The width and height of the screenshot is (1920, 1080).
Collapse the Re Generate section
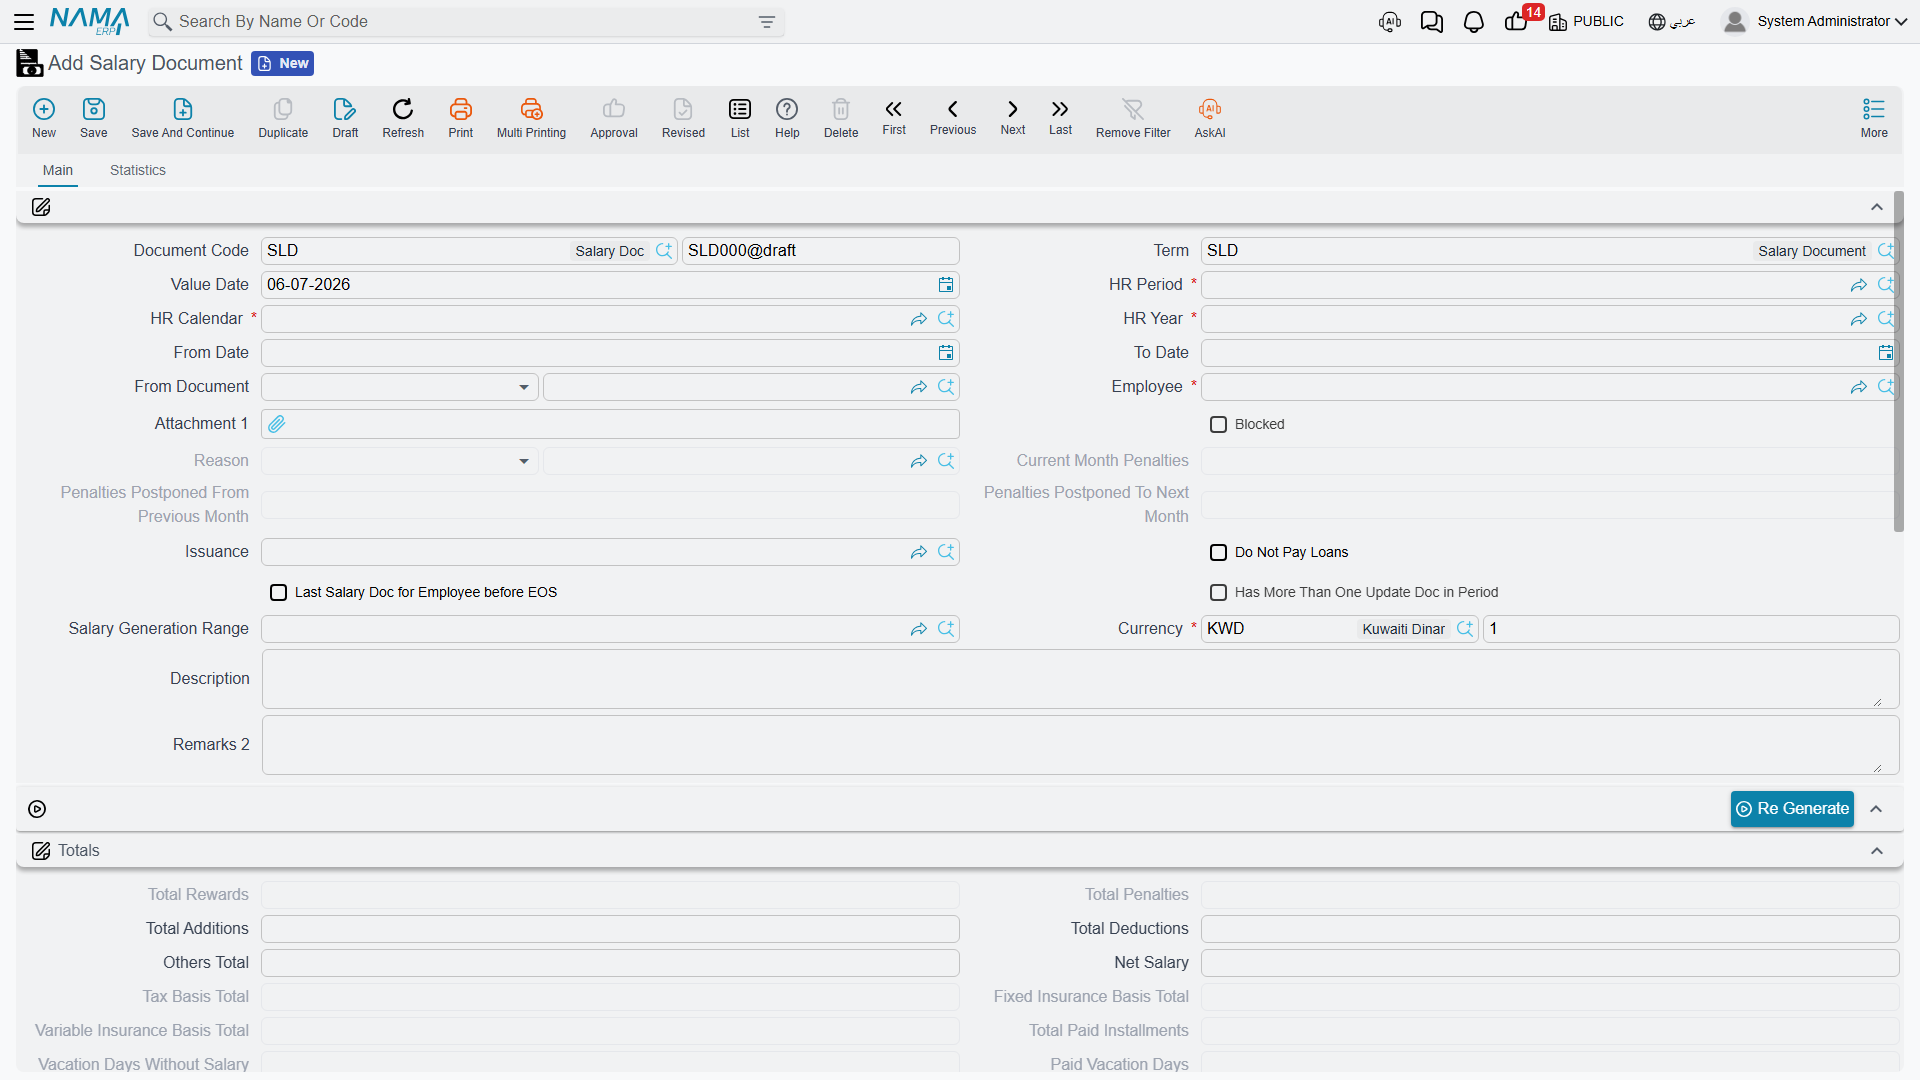[1877, 809]
